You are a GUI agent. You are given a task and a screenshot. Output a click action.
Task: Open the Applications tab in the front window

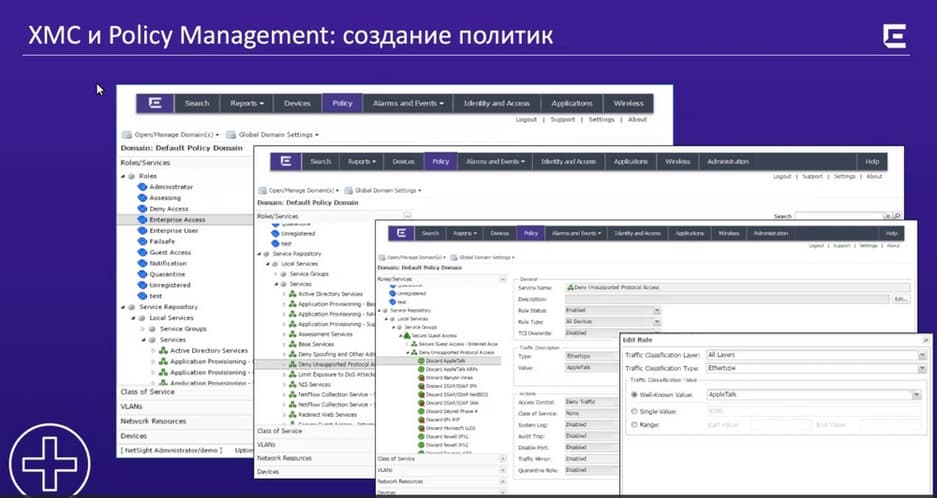coord(690,233)
